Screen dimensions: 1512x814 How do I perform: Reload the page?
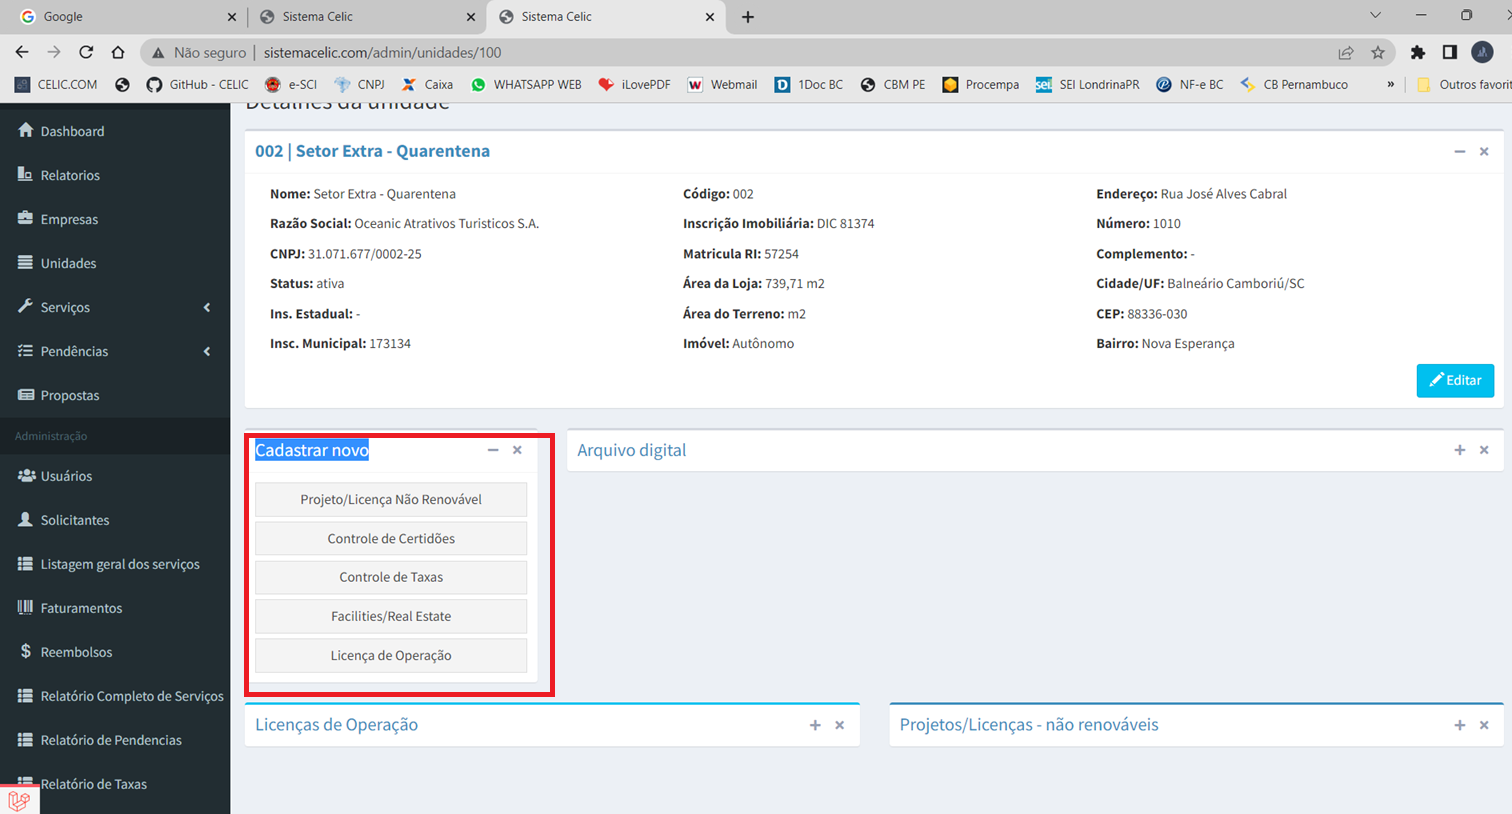point(86,52)
